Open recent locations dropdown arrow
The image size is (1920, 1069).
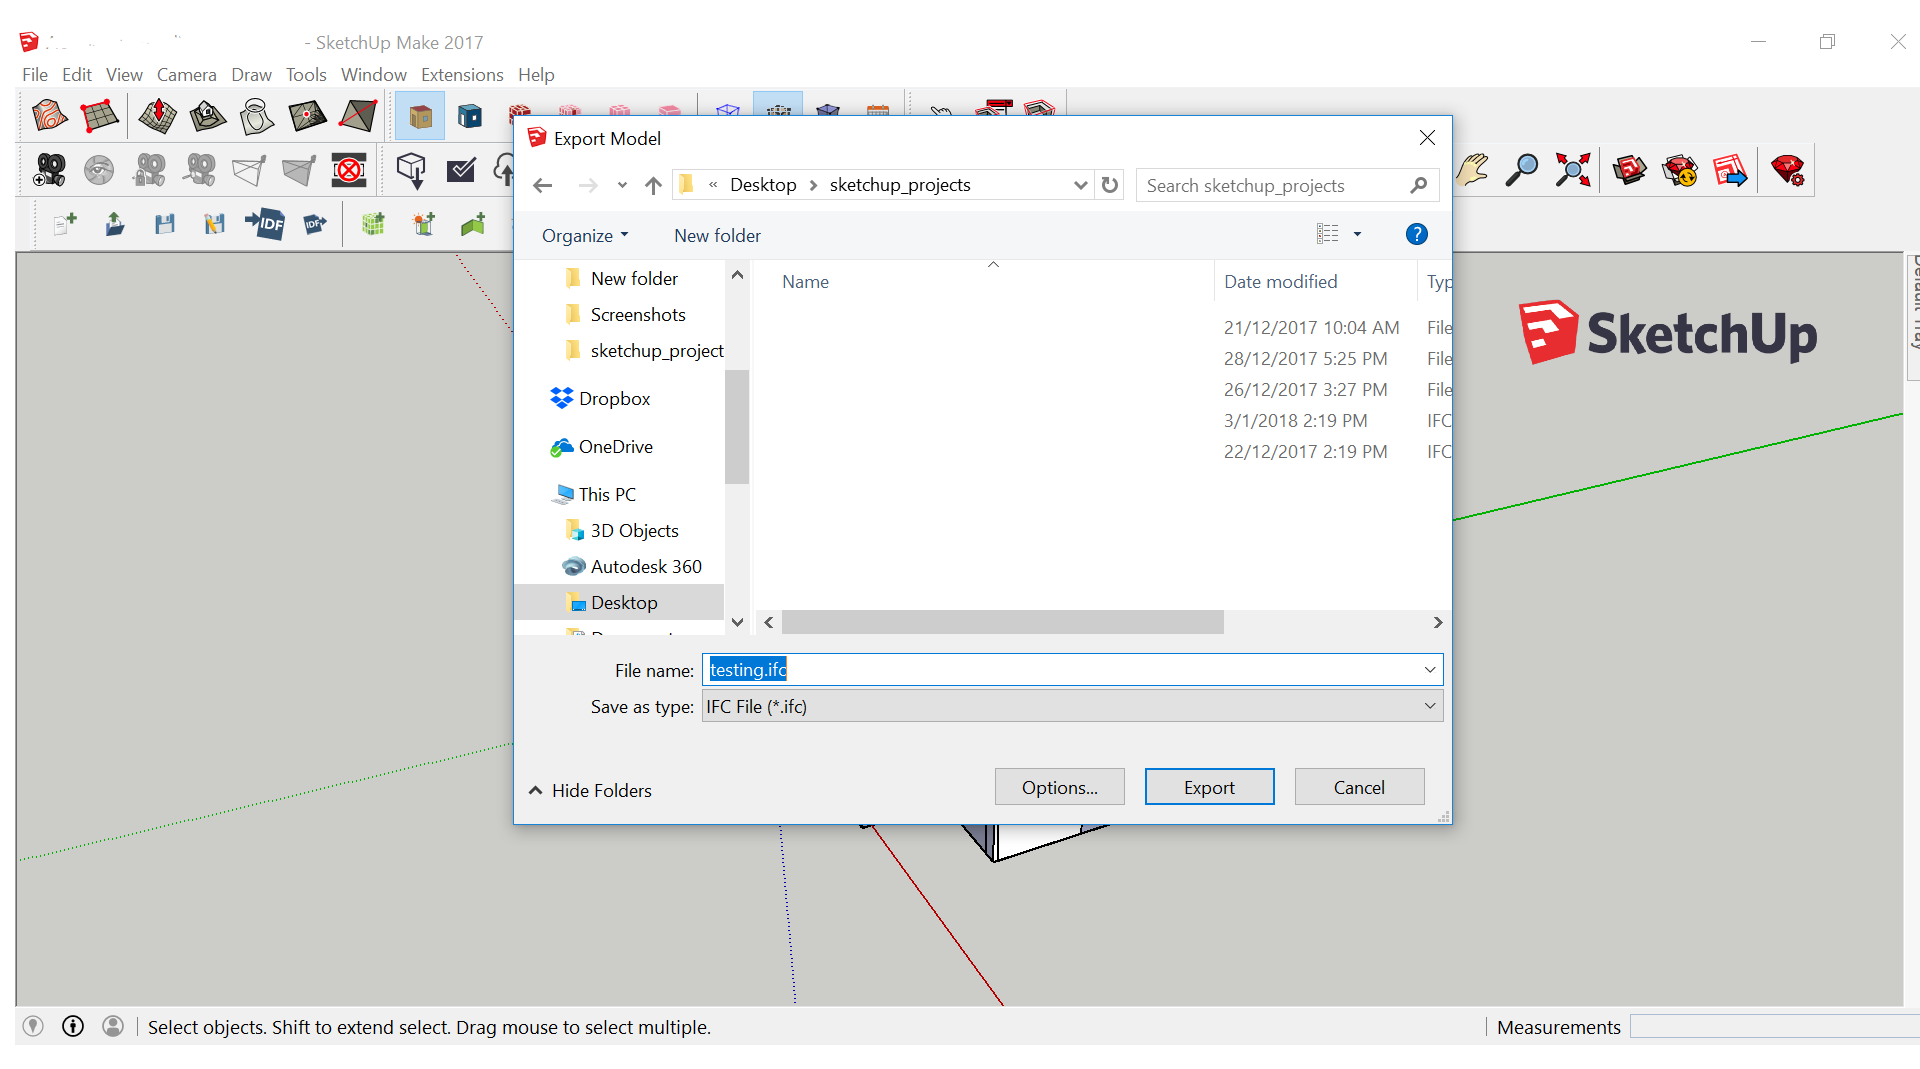(x=622, y=185)
